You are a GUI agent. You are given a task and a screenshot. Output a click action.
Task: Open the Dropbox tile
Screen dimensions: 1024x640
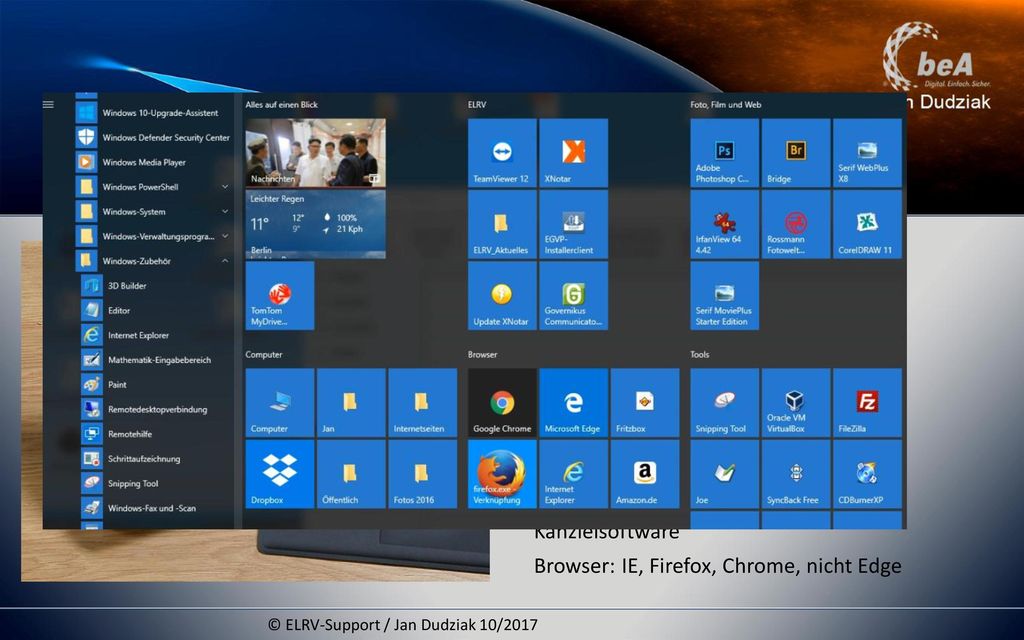coord(280,473)
